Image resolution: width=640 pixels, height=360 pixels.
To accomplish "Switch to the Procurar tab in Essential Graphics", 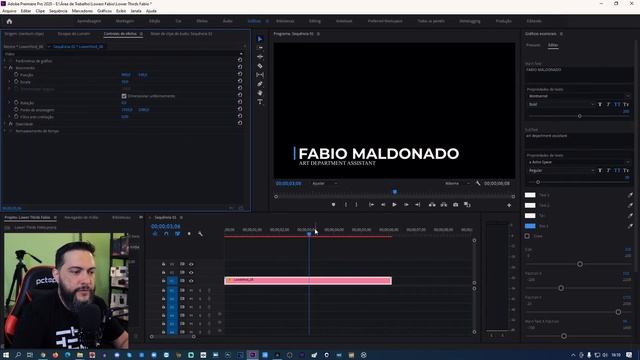I will point(533,45).
